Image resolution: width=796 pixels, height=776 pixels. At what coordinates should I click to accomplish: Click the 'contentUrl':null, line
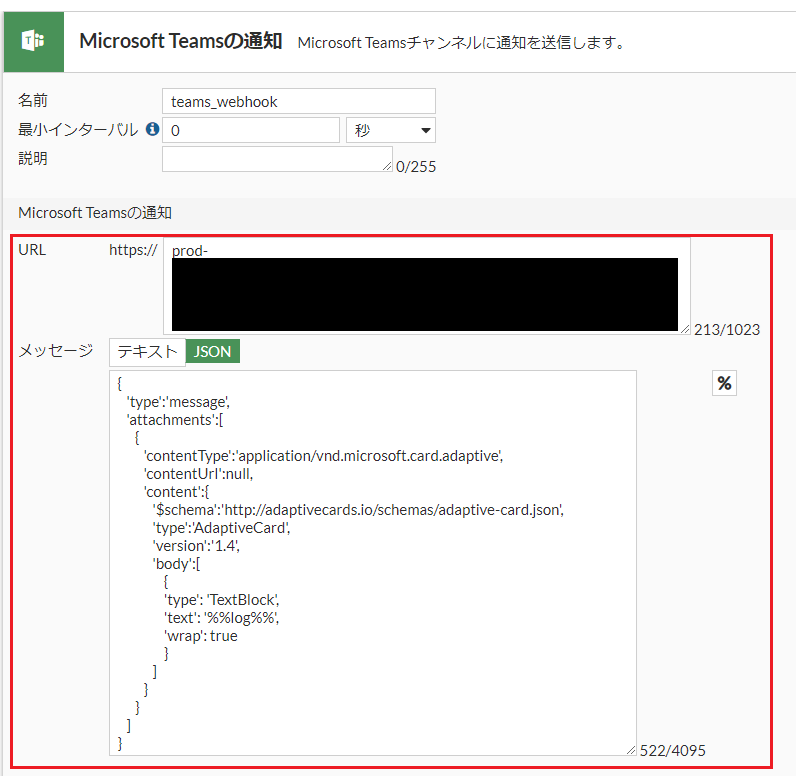click(x=198, y=474)
